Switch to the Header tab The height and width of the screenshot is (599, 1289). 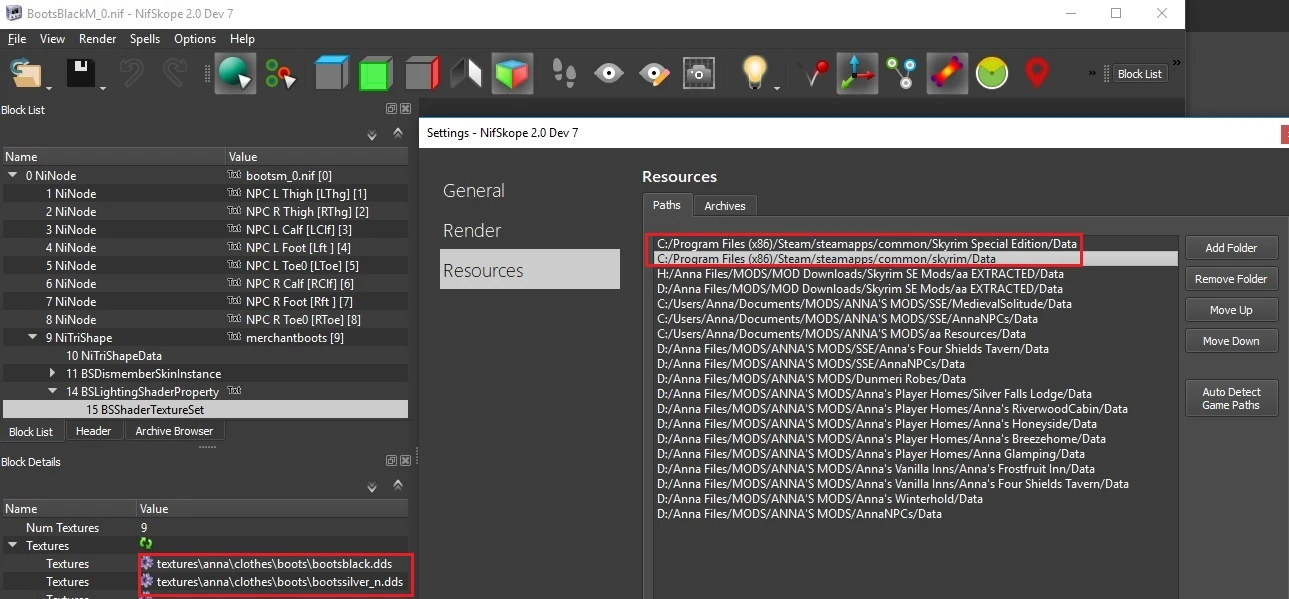pyautogui.click(x=94, y=431)
